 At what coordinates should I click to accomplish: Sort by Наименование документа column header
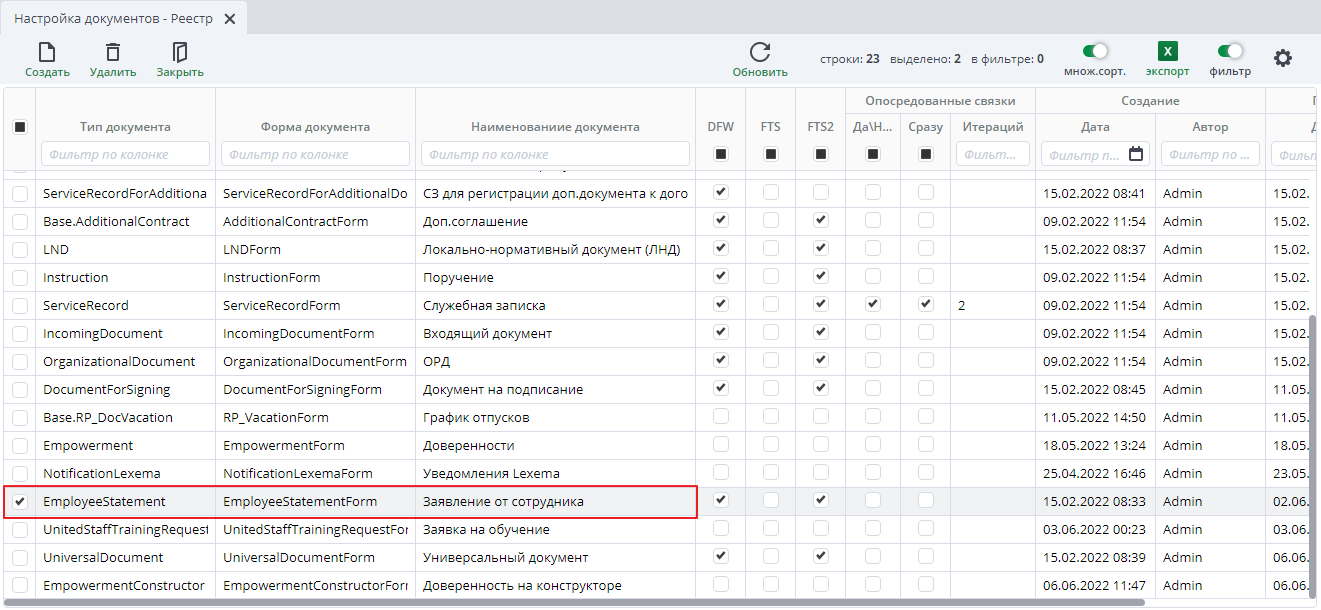555,127
